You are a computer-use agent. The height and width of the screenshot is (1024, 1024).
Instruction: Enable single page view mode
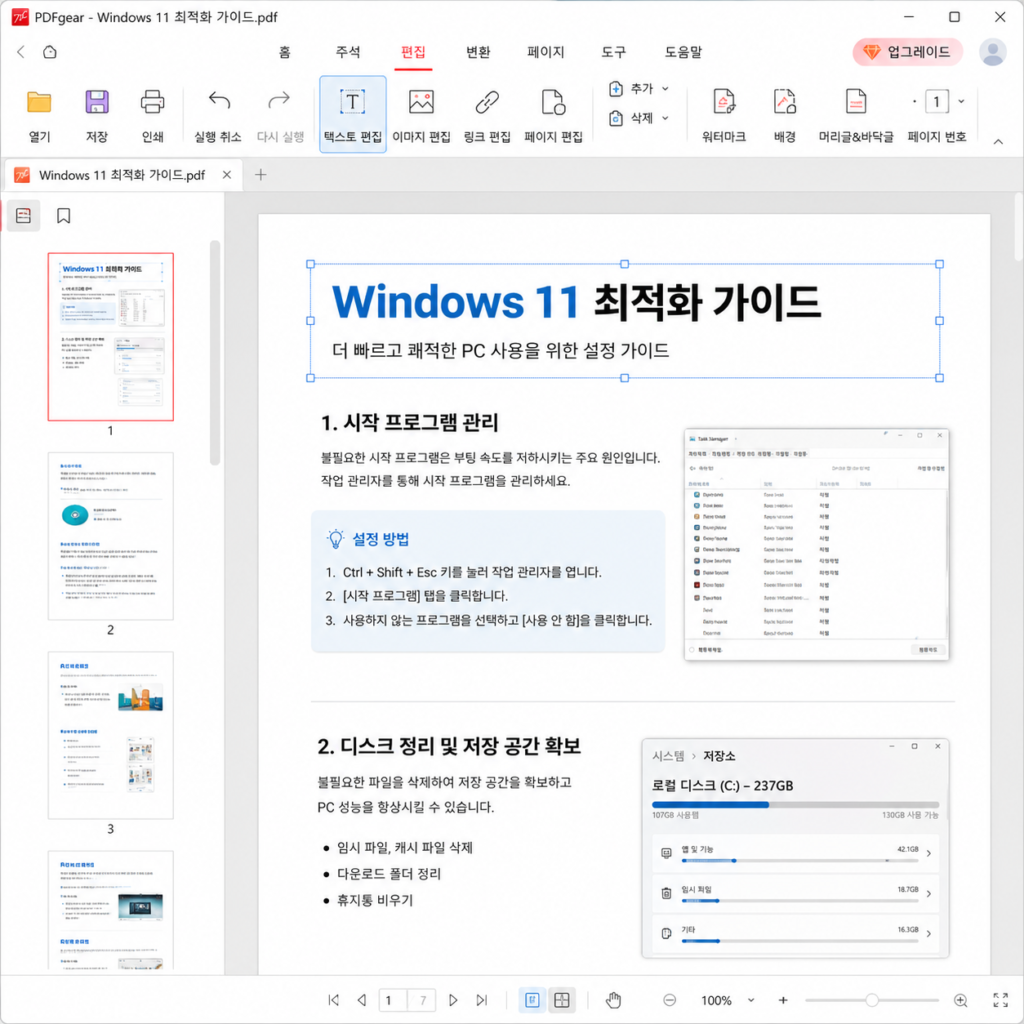532,1000
